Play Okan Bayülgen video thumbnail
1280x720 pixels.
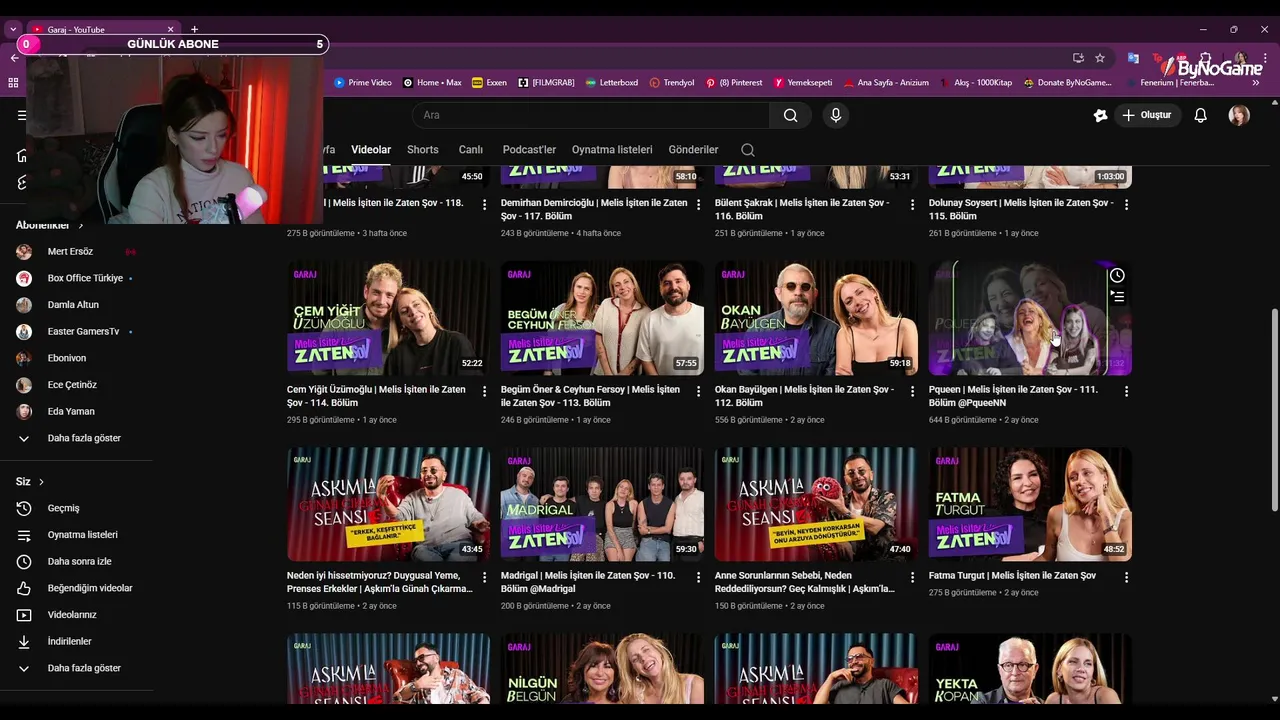point(816,318)
